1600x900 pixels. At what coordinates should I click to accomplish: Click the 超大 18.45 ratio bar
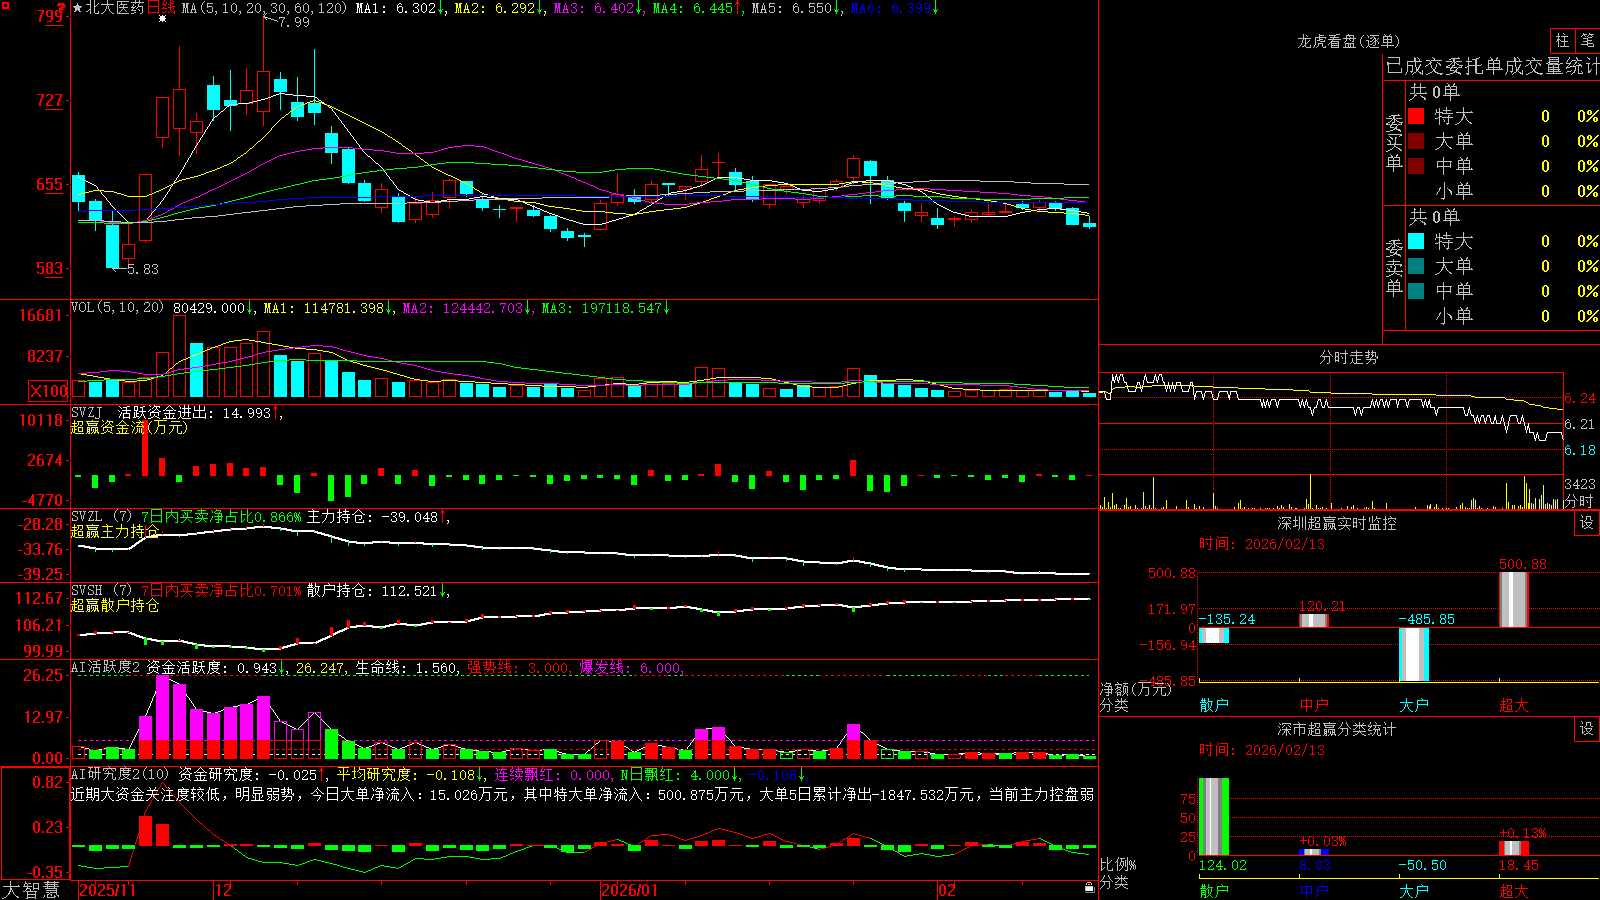1514,848
